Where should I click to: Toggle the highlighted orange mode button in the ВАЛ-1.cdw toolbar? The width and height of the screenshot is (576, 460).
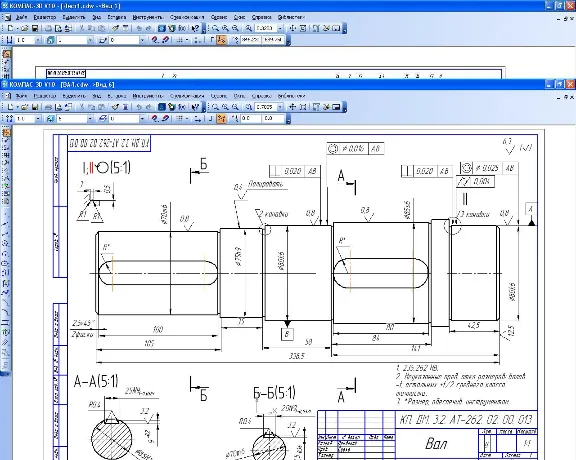pos(221,118)
